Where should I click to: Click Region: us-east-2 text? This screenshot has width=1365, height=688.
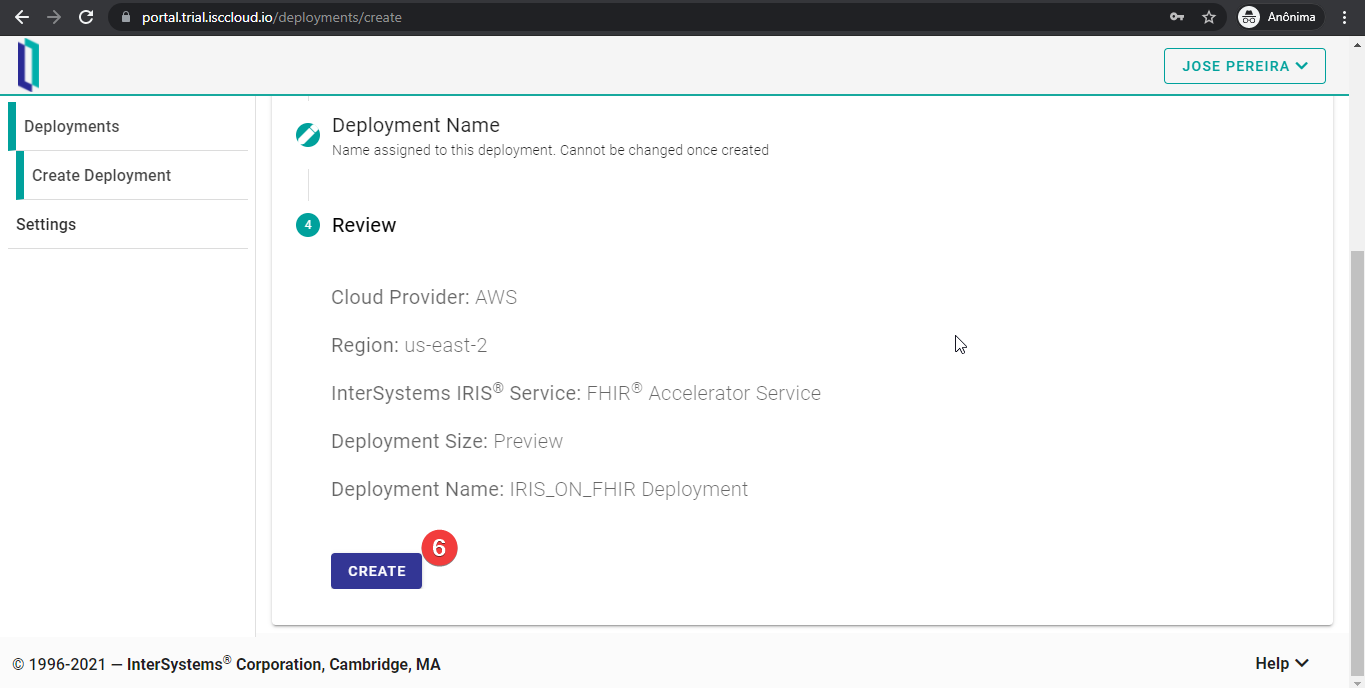tap(409, 345)
